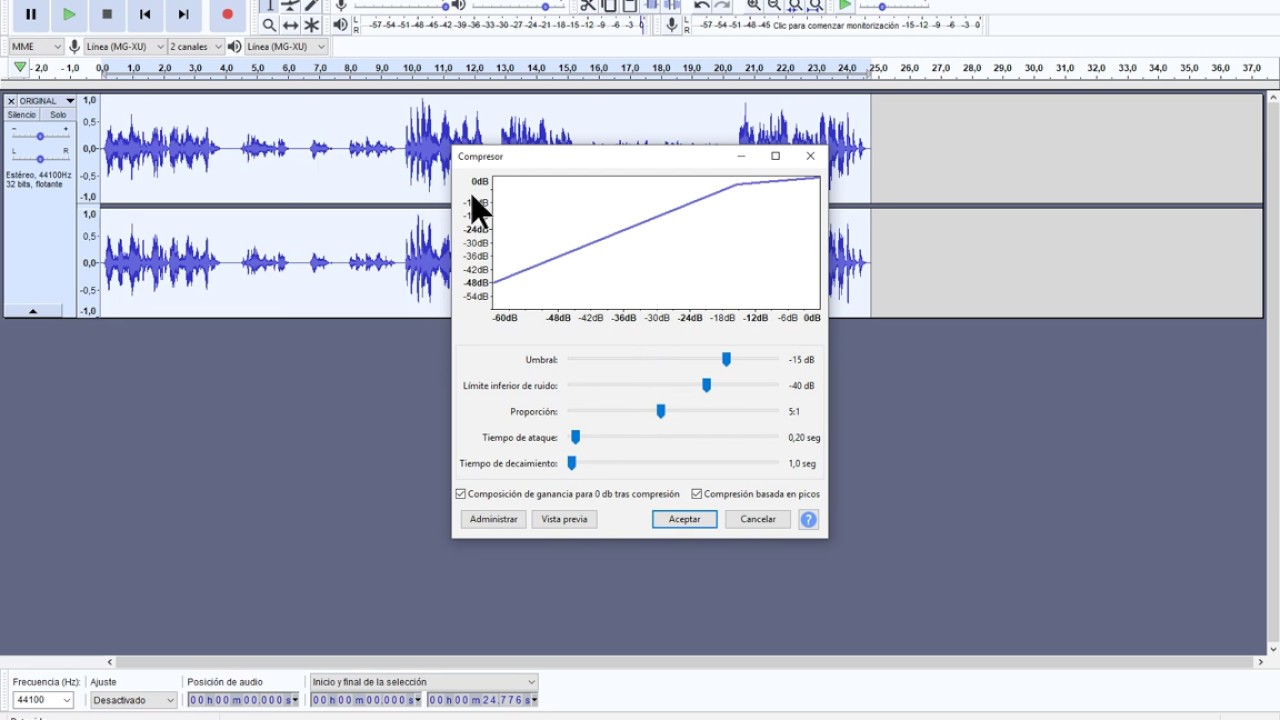The width and height of the screenshot is (1280, 720).
Task: Collapse the track with the up arrow
Action: (x=32, y=312)
